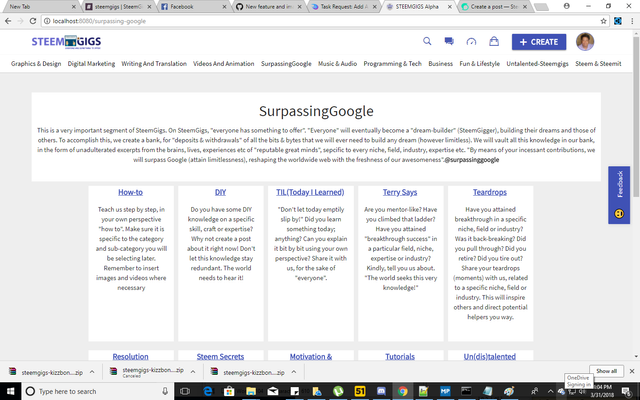Open Untalented-Steemgigs category
Viewport: 640px width, 400px height.
click(x=537, y=64)
